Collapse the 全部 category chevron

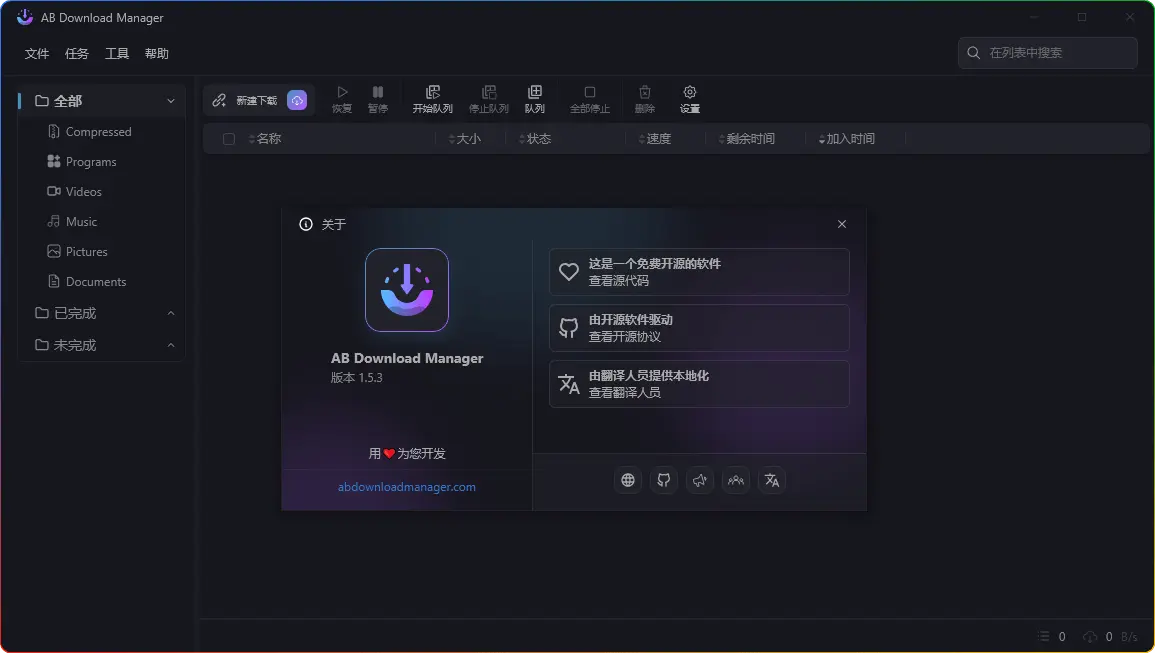tap(171, 101)
